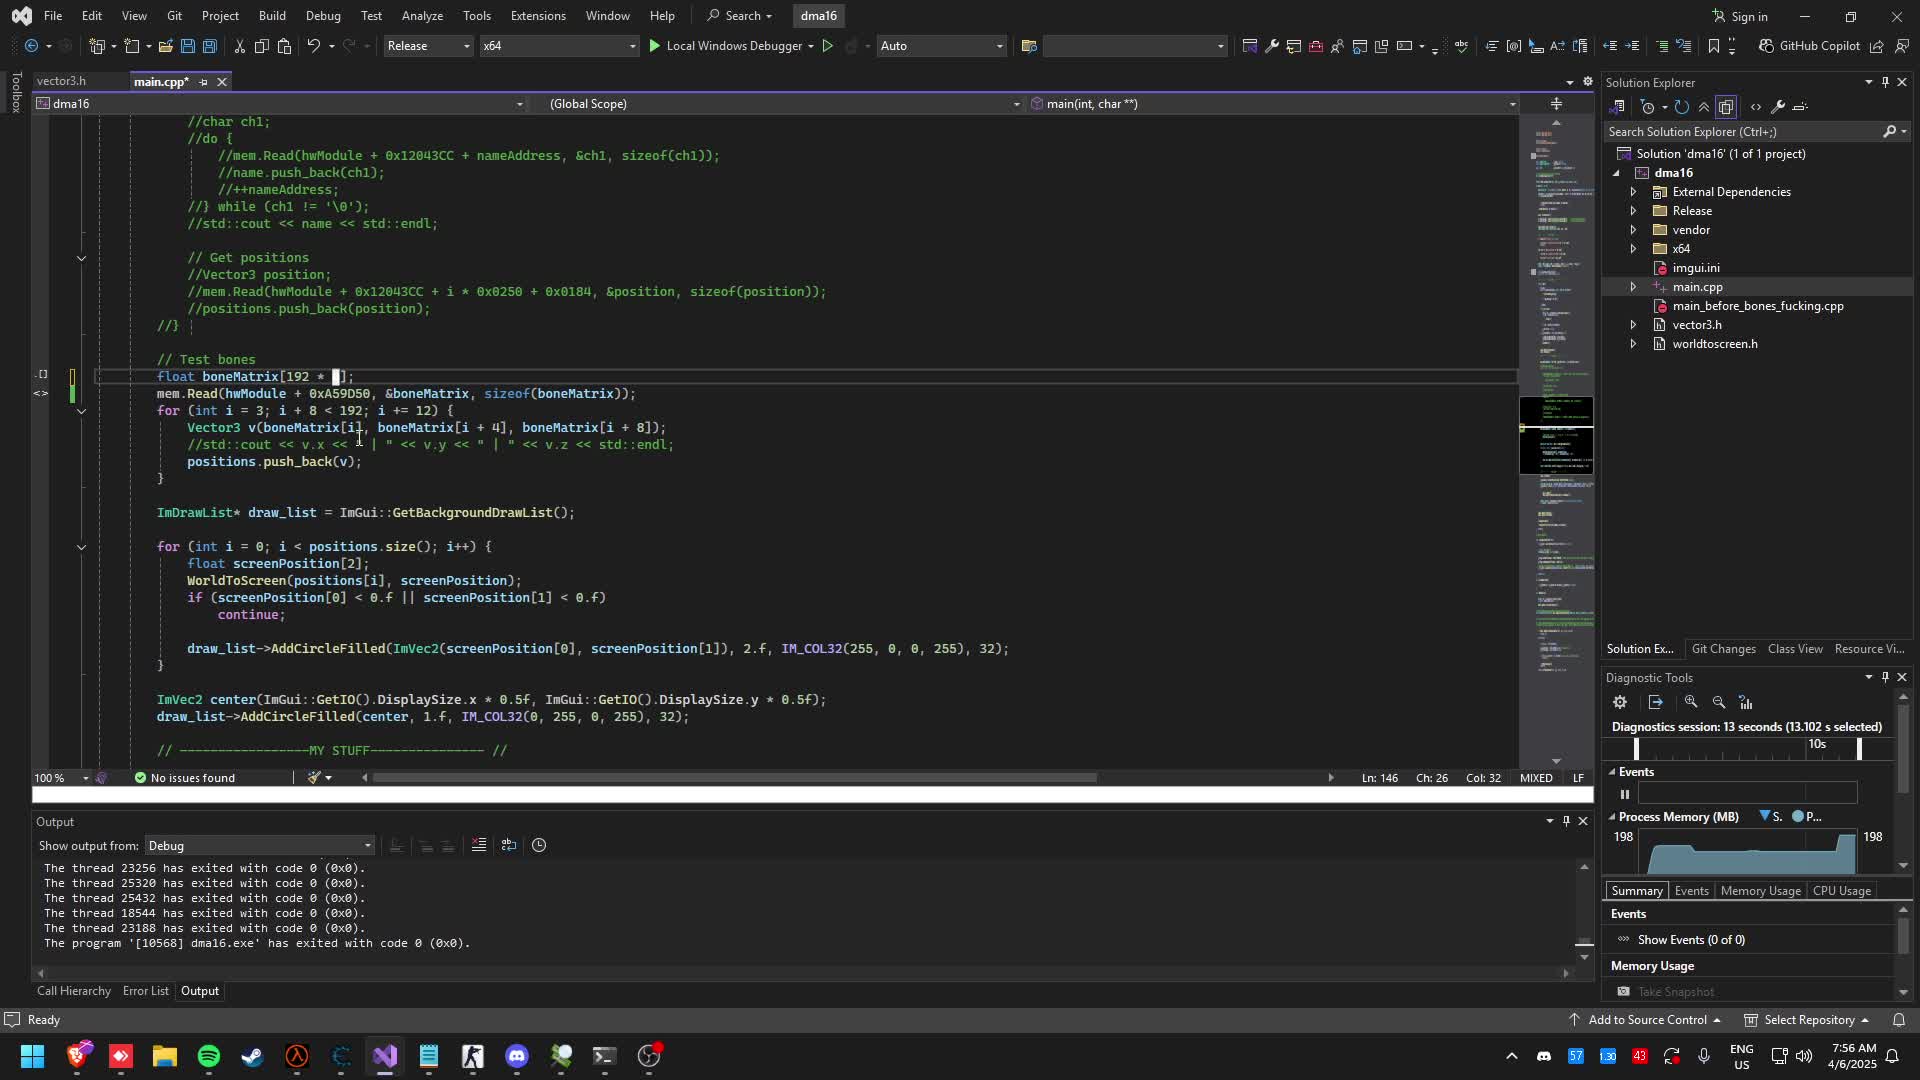Toggle auto-hide pin on the Output window
Image resolution: width=1920 pixels, height=1080 pixels.
tap(1566, 821)
